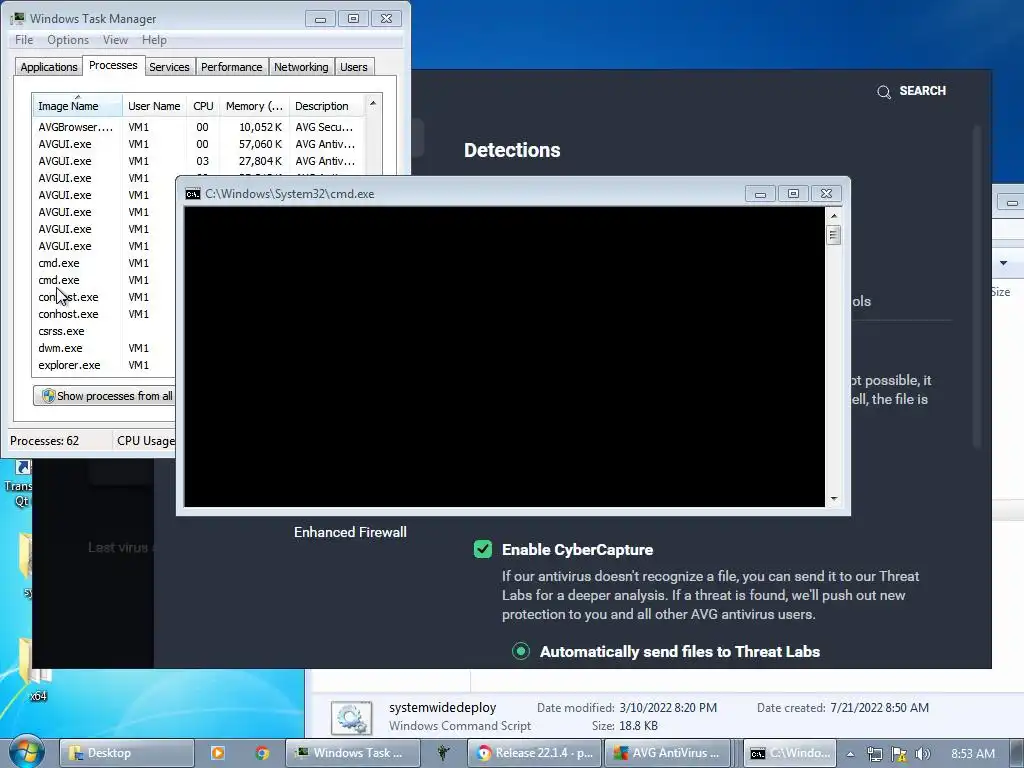The width and height of the screenshot is (1024, 768).
Task: Click the shield icon on Show processes button
Action: click(48, 396)
